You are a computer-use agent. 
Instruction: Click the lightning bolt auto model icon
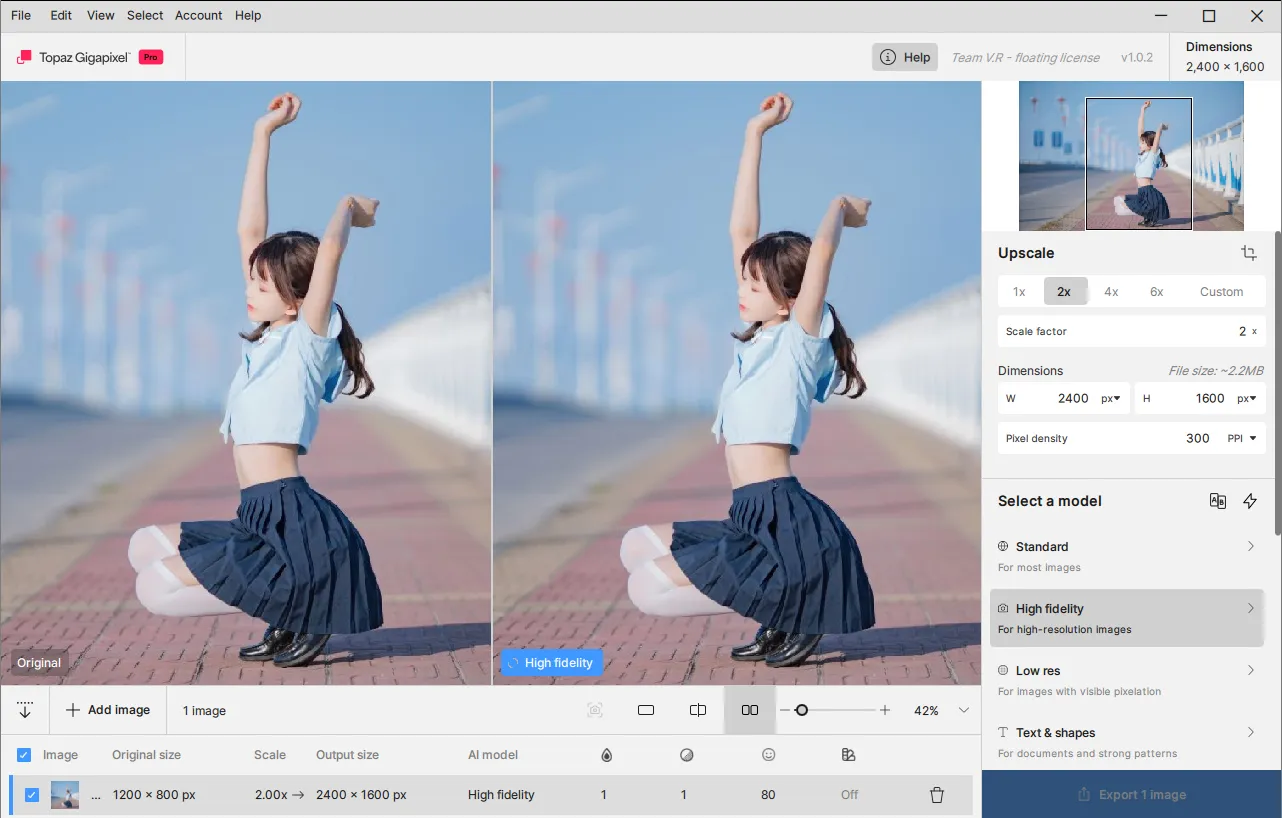[1250, 501]
